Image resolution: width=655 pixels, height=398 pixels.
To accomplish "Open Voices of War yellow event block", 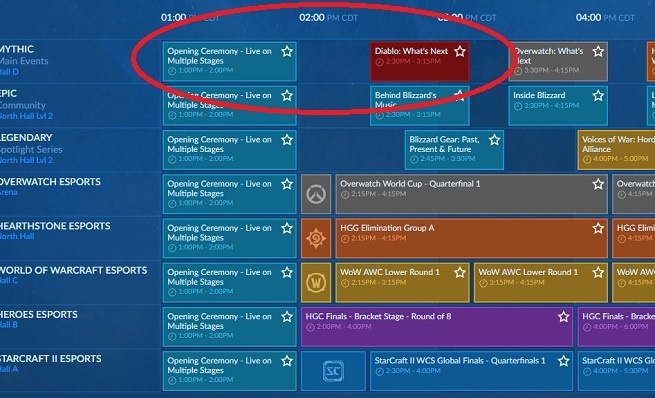I will pos(616,150).
